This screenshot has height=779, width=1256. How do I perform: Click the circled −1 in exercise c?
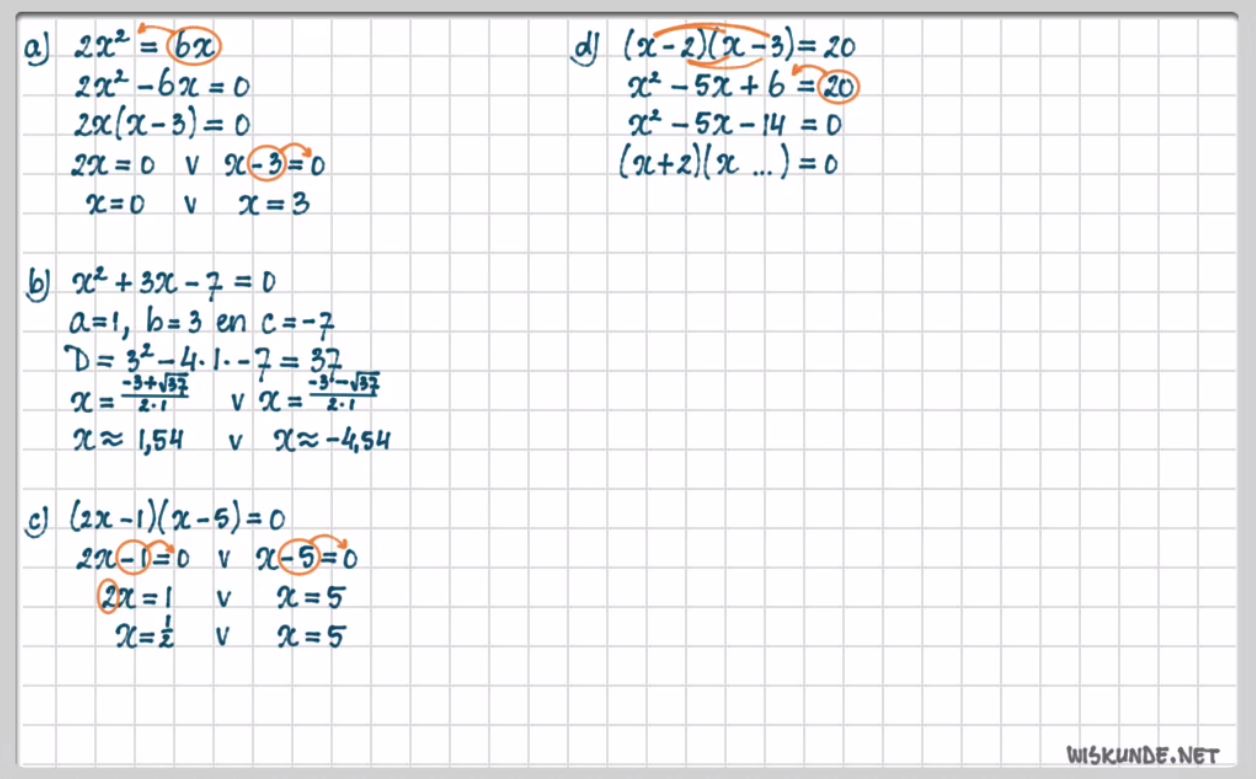point(132,558)
